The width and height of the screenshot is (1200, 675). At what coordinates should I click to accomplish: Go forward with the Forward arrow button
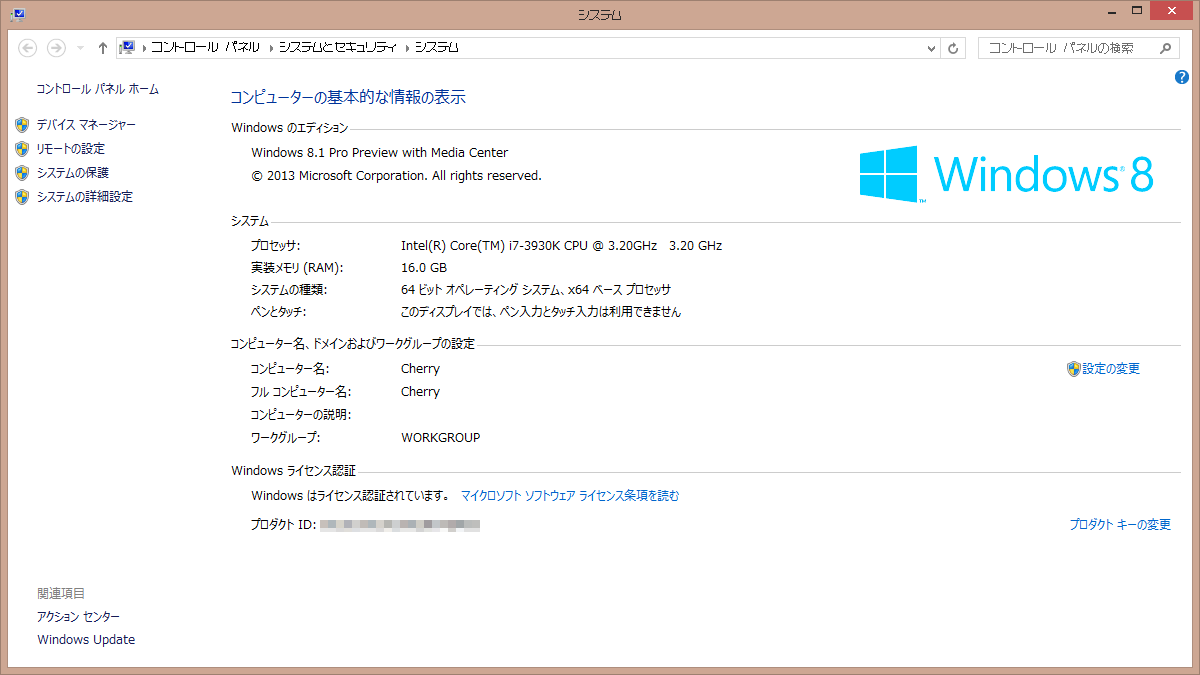(x=57, y=48)
